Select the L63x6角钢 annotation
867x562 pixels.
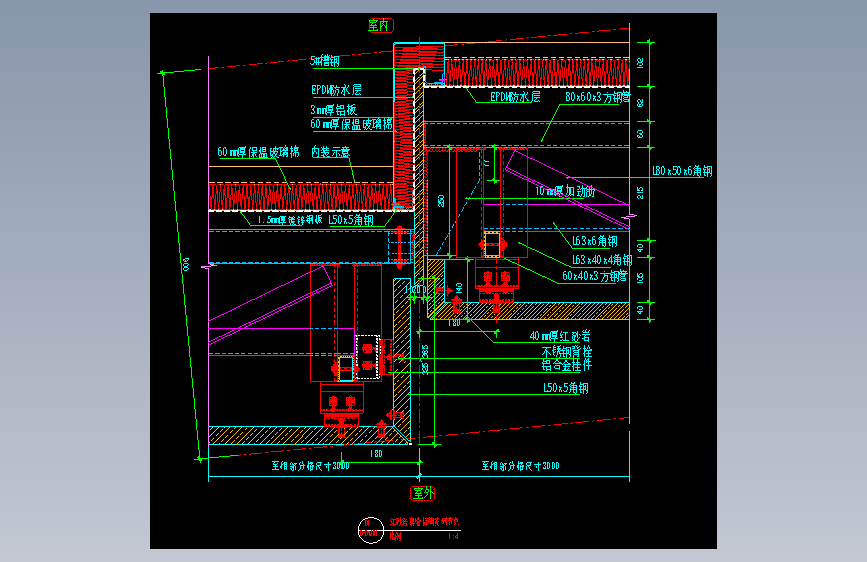pos(595,241)
